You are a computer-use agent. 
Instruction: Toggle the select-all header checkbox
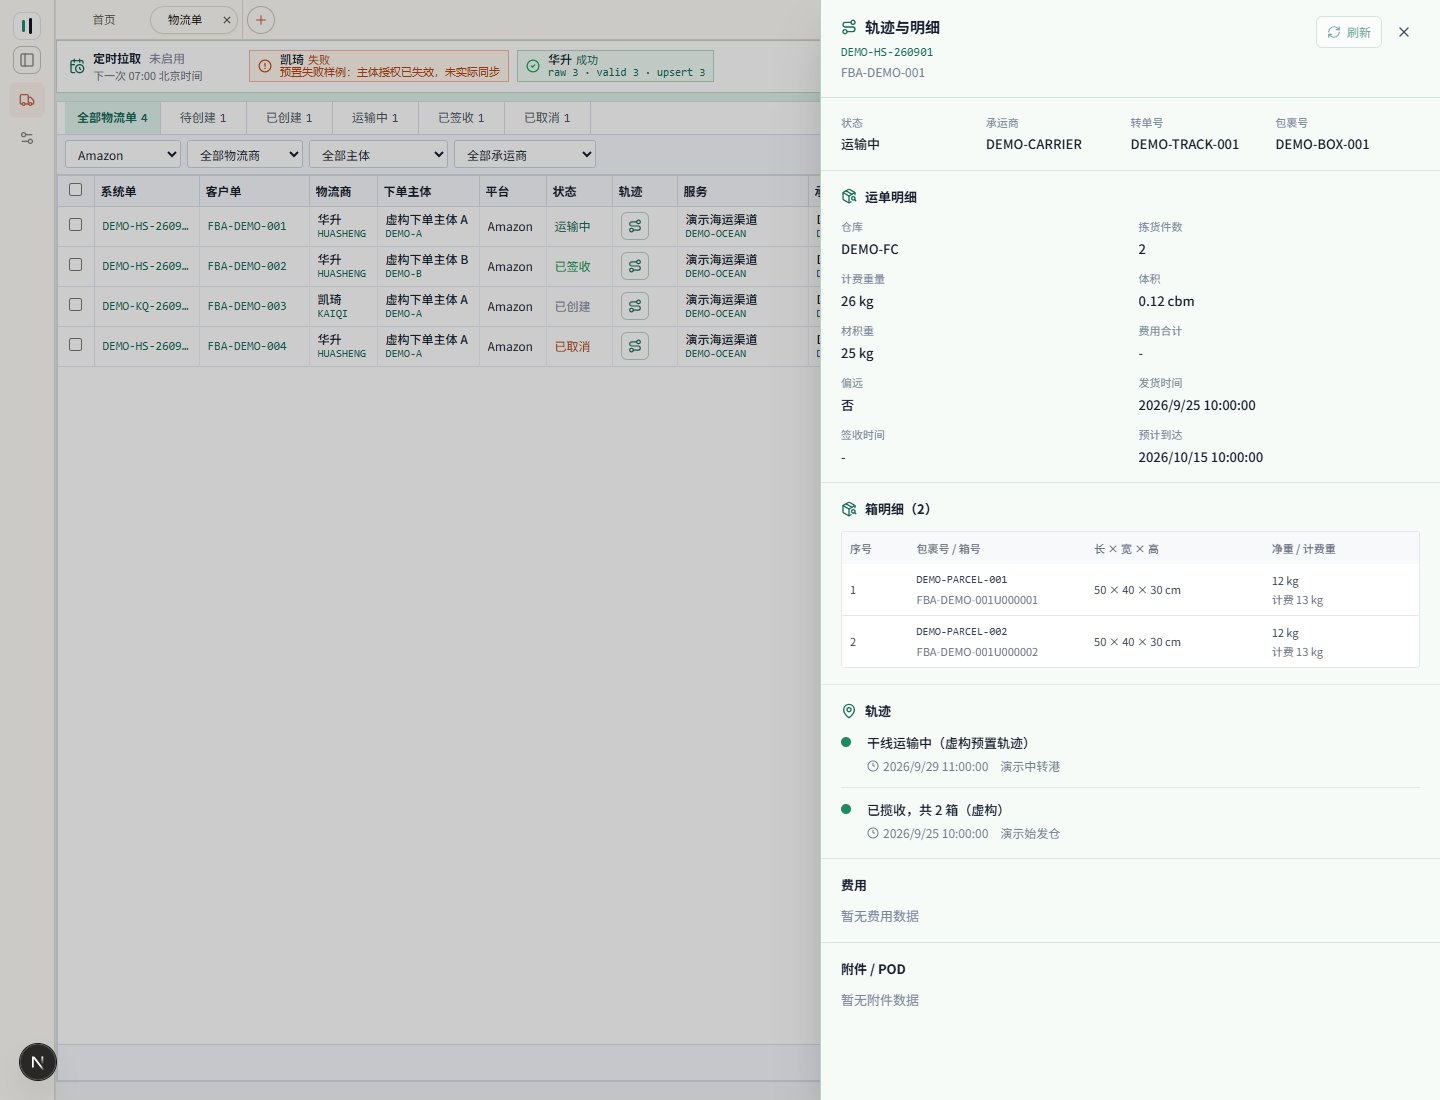click(75, 190)
